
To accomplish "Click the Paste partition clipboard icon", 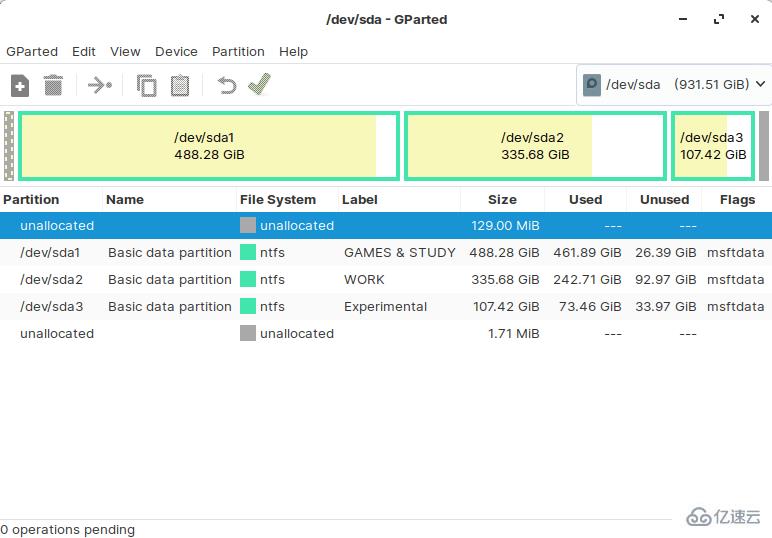I will 180,86.
